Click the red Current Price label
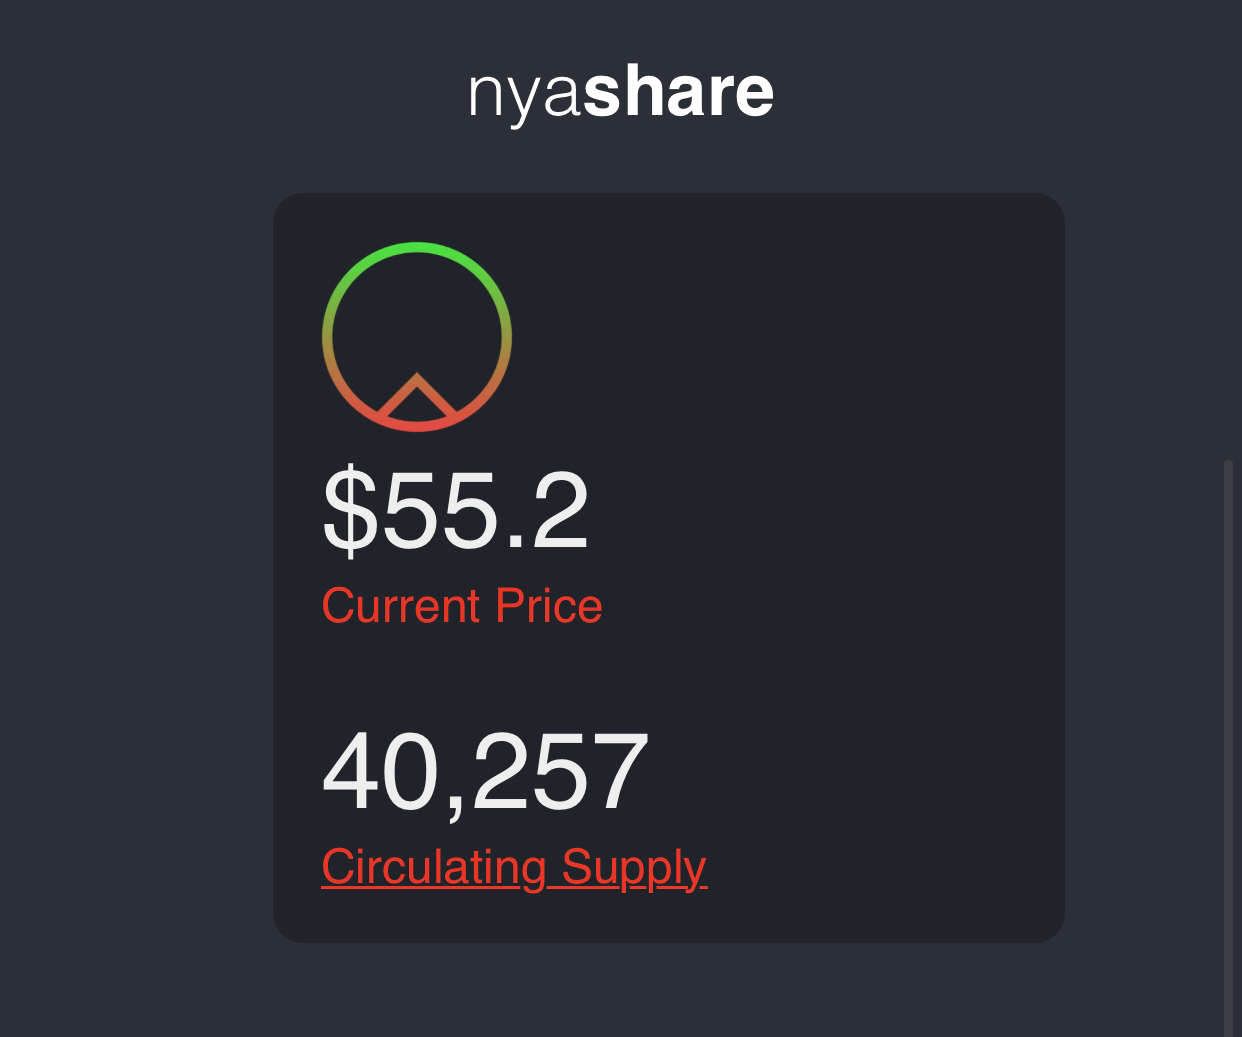This screenshot has width=1242, height=1037. (462, 606)
